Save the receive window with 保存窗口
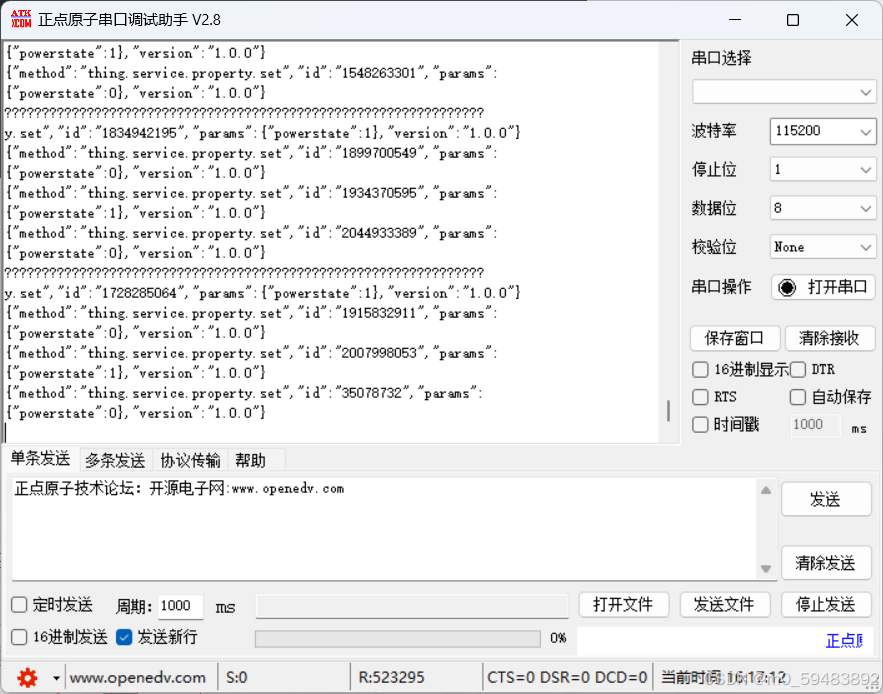The width and height of the screenshot is (883, 694). click(x=734, y=338)
